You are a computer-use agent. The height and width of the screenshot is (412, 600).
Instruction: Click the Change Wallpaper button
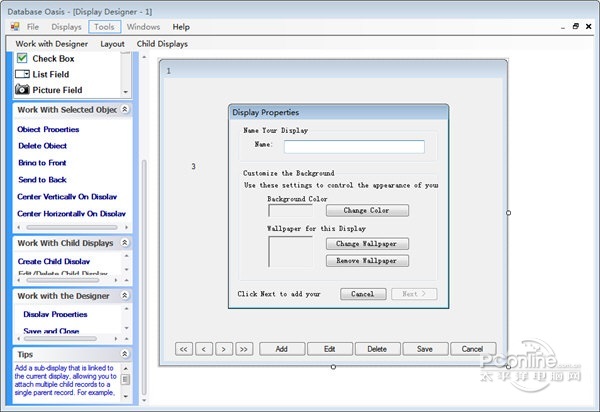[x=367, y=244]
